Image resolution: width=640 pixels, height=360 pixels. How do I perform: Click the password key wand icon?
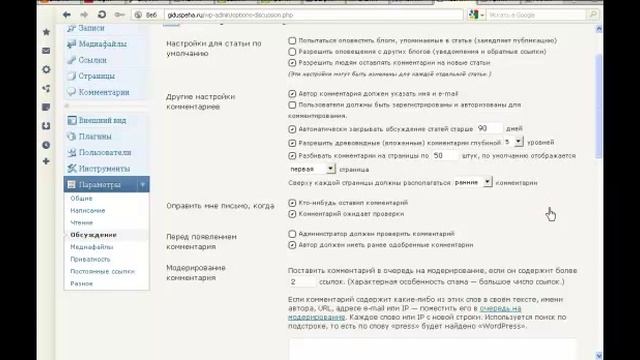pos(120,15)
